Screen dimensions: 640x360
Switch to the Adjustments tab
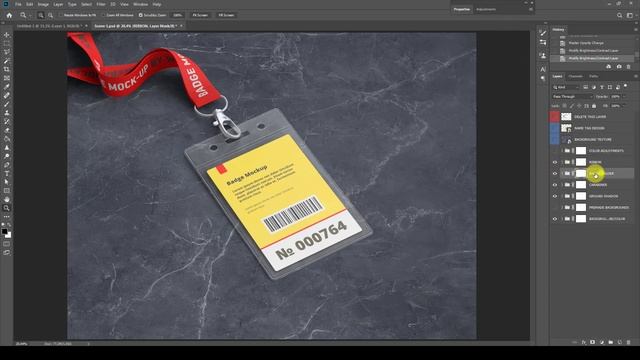tap(486, 9)
